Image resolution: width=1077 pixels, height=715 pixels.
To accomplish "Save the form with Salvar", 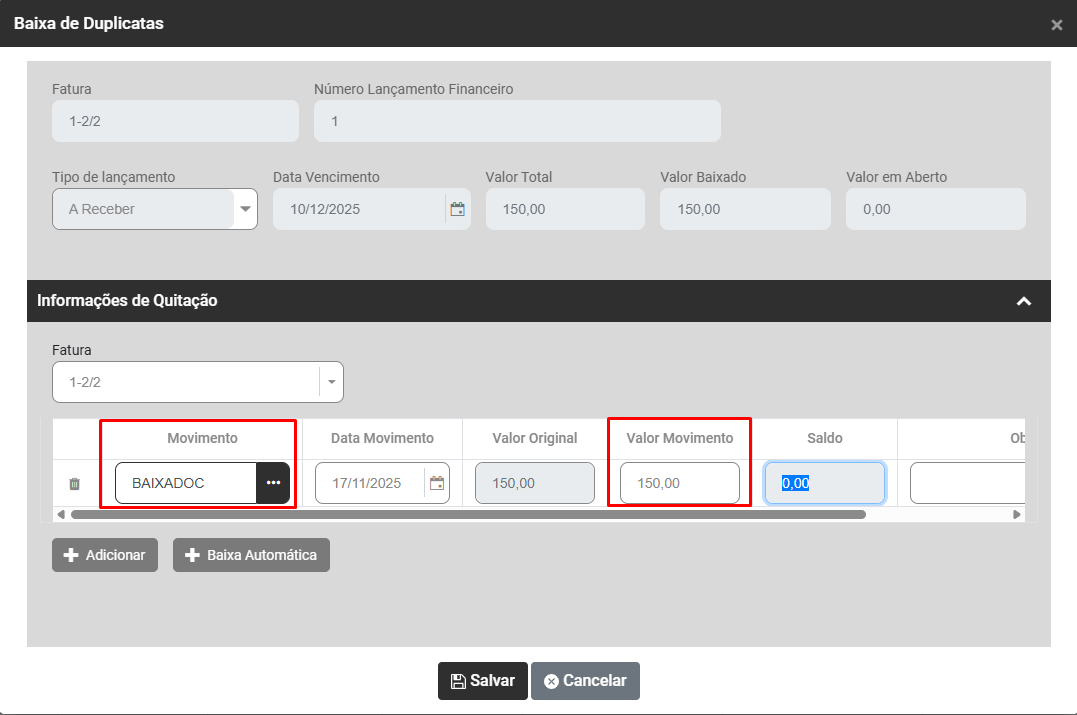I will [x=482, y=681].
